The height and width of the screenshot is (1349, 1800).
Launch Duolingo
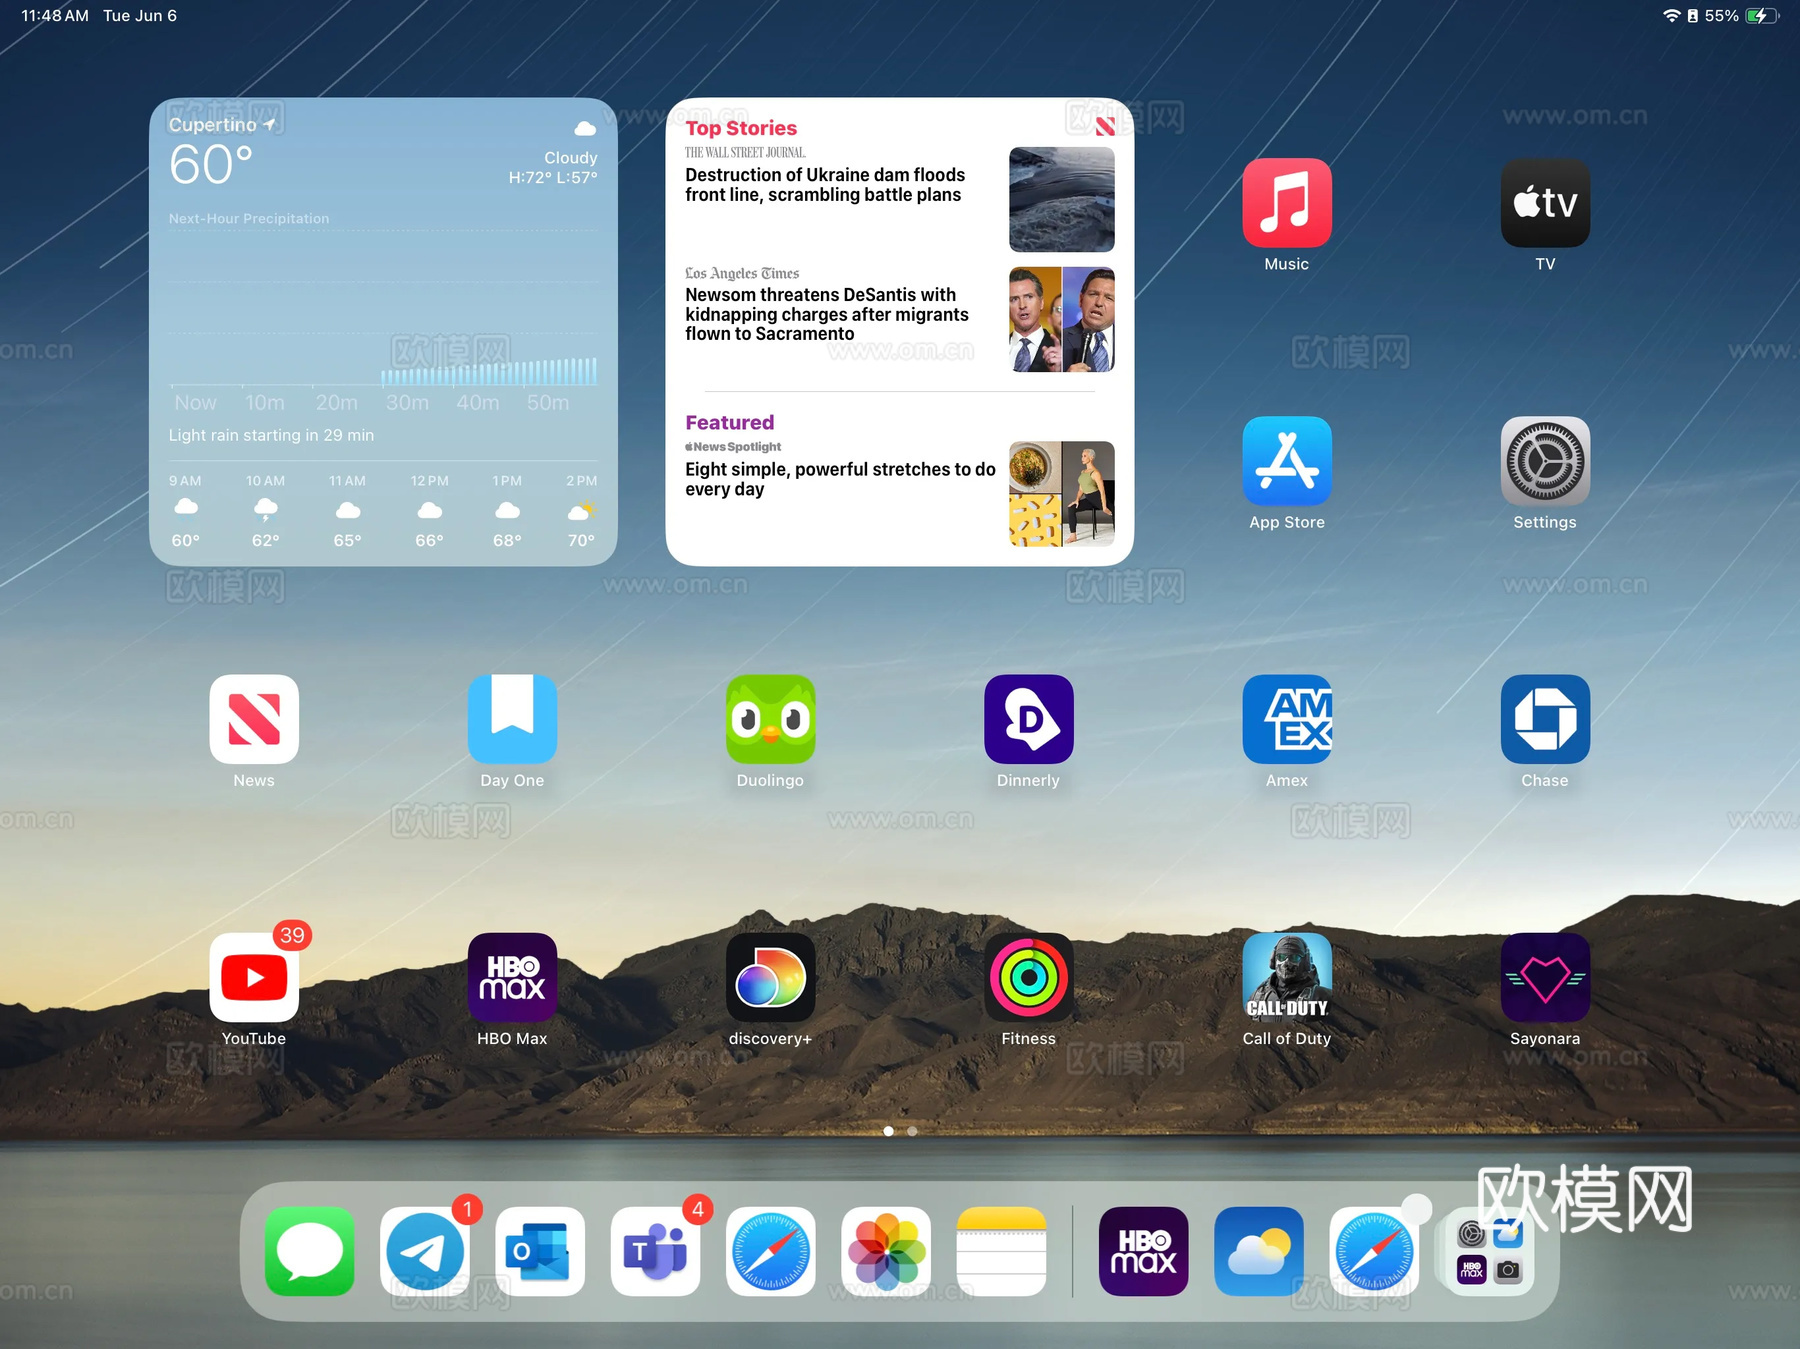click(x=770, y=719)
